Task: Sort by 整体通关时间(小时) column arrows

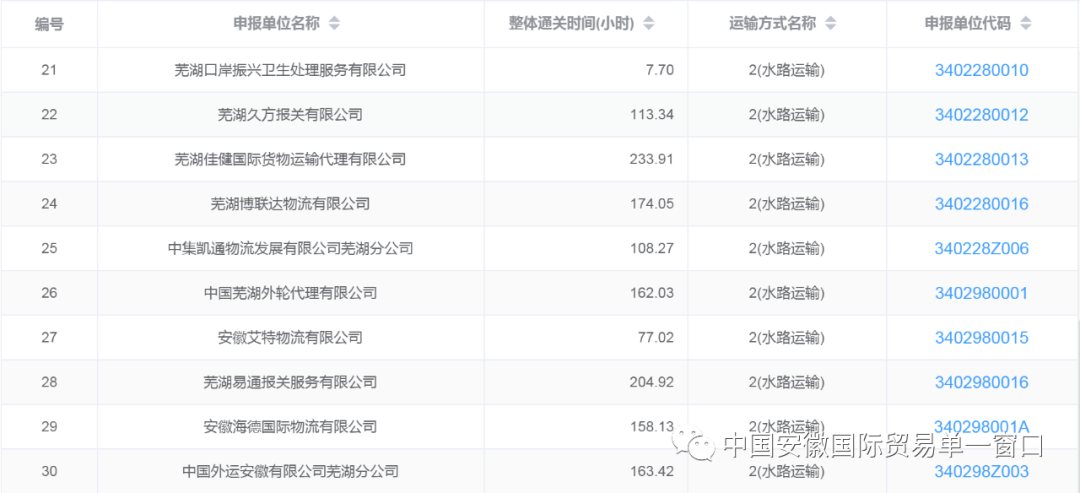Action: pos(648,23)
